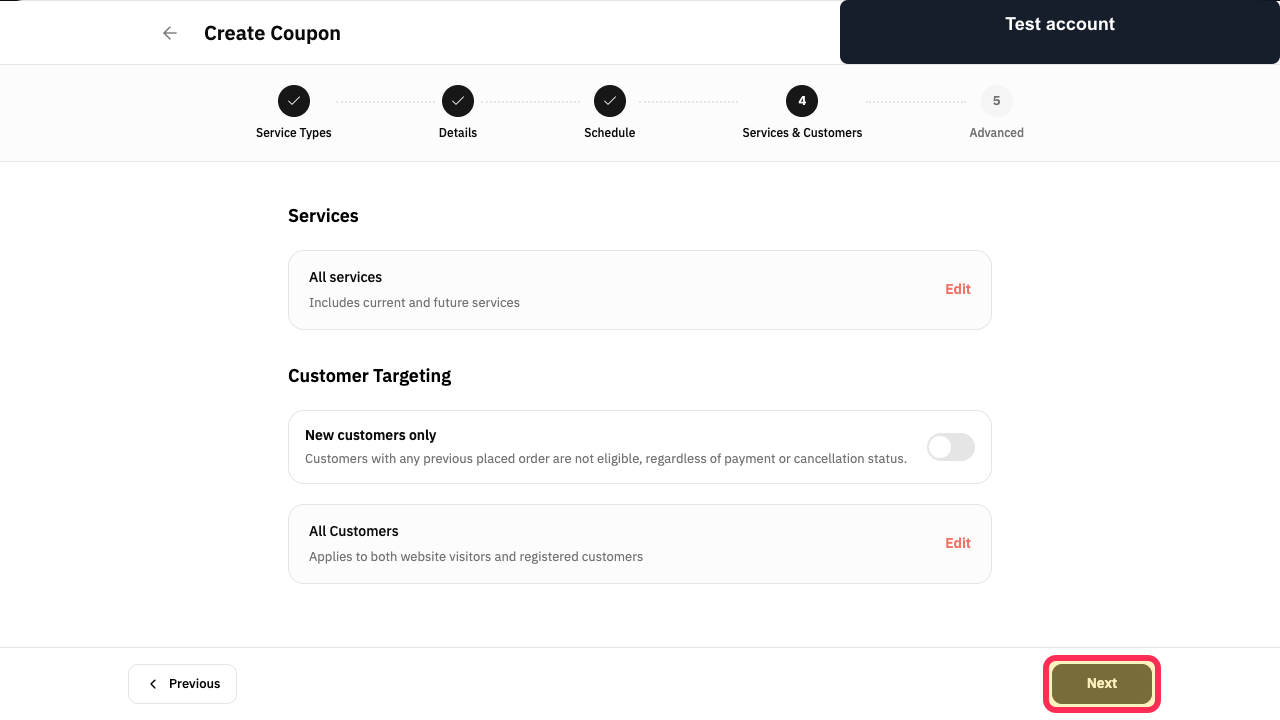This screenshot has width=1280, height=720.
Task: Click the All Customers card
Action: coord(640,544)
